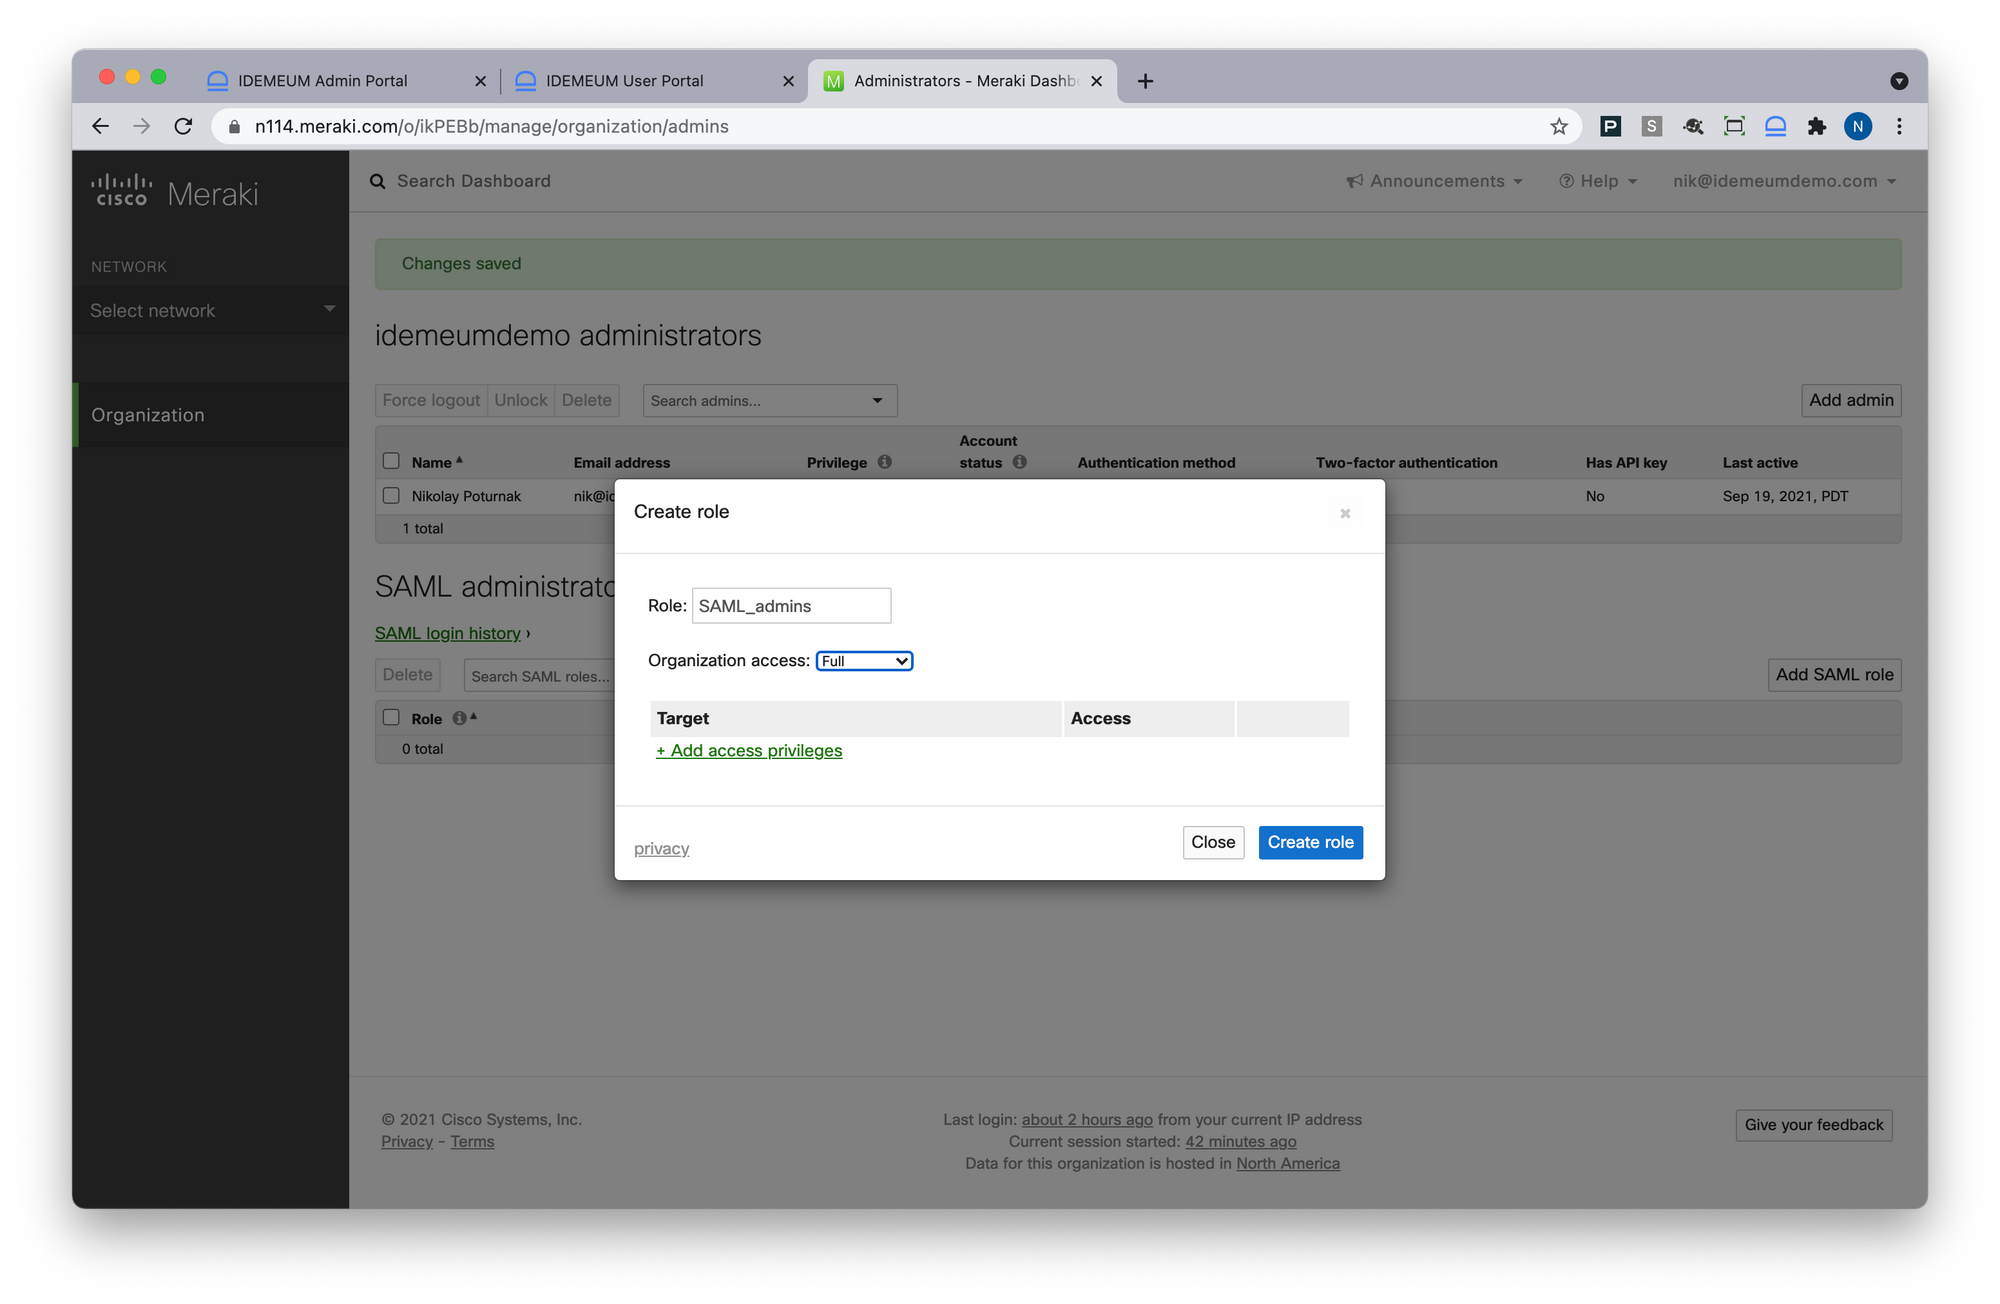This screenshot has height=1304, width=2000.
Task: Open the idemeum extension icon
Action: click(1775, 126)
